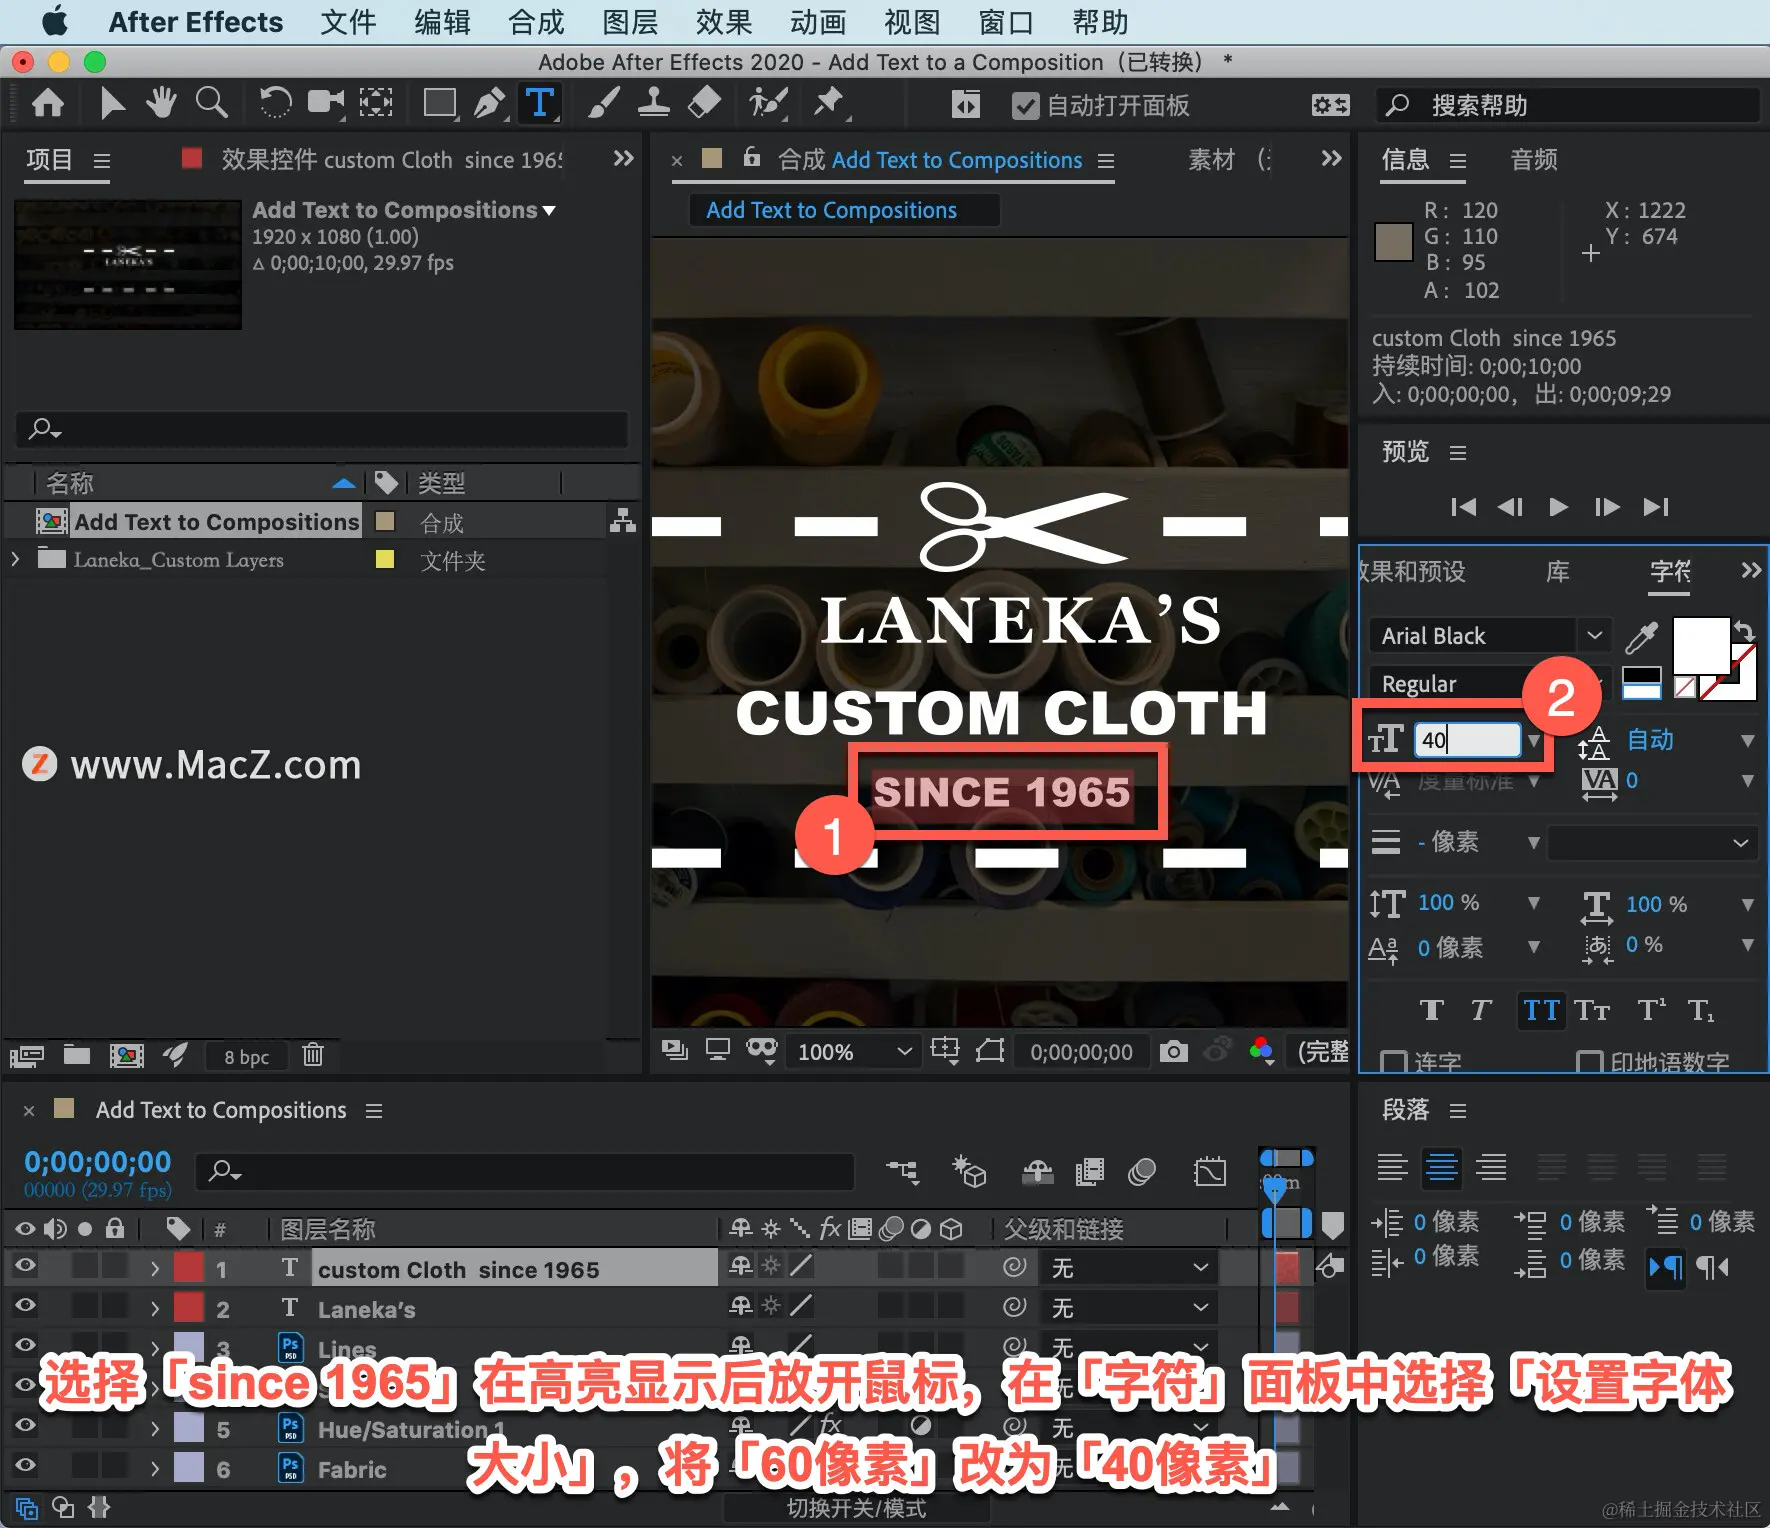Screen dimensions: 1770x1528
Task: Expand the Laneka_Custom Layers folder
Action: 16,559
